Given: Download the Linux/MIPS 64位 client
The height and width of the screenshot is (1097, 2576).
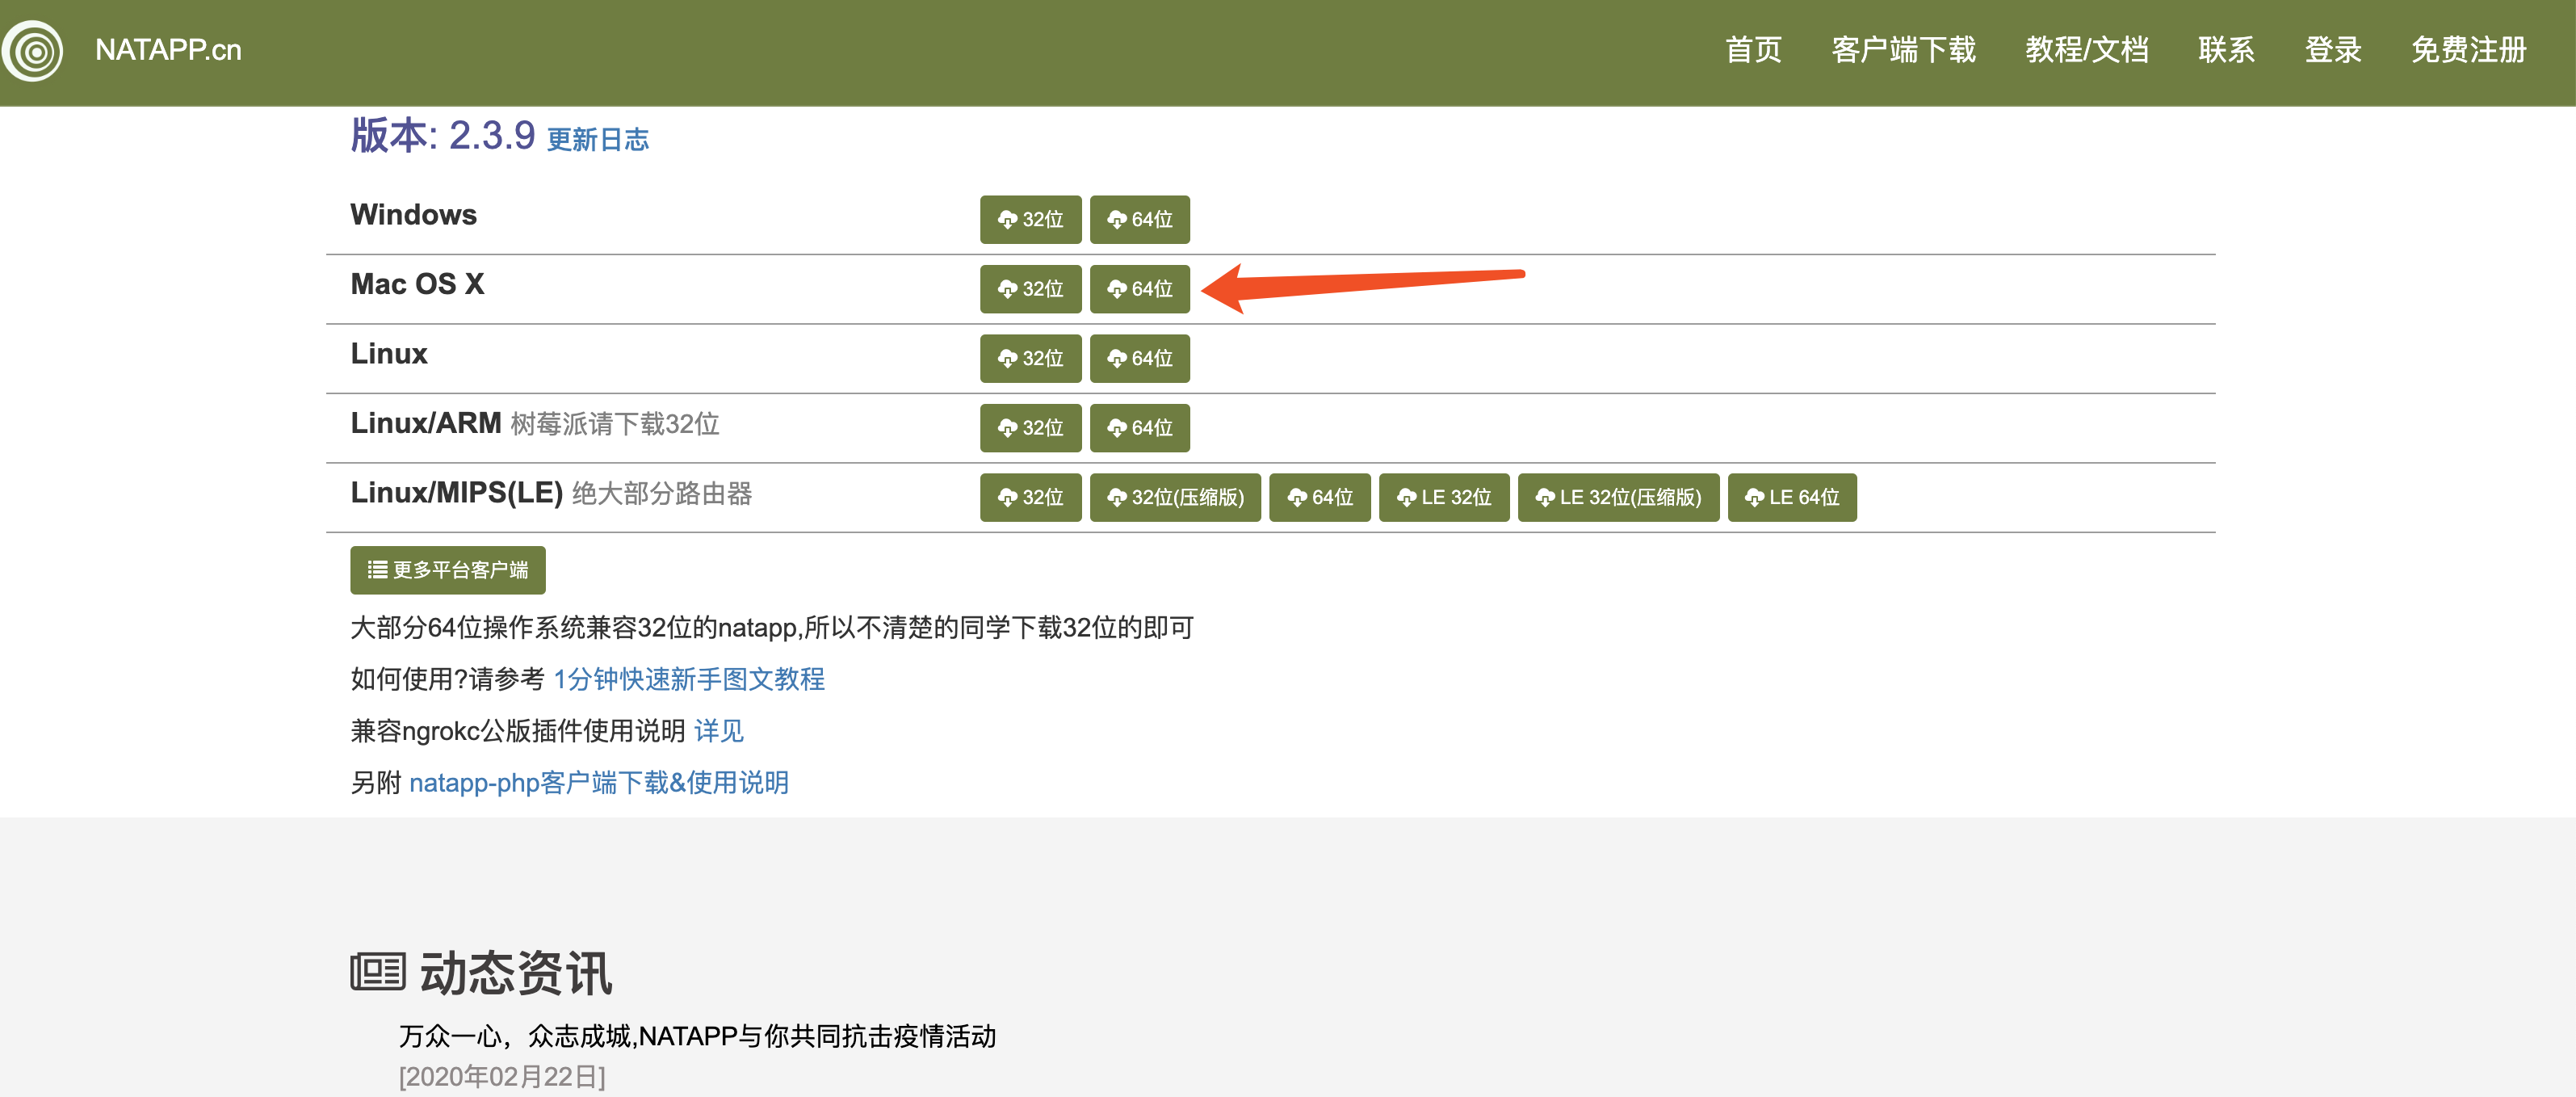Looking at the screenshot, I should (1320, 498).
